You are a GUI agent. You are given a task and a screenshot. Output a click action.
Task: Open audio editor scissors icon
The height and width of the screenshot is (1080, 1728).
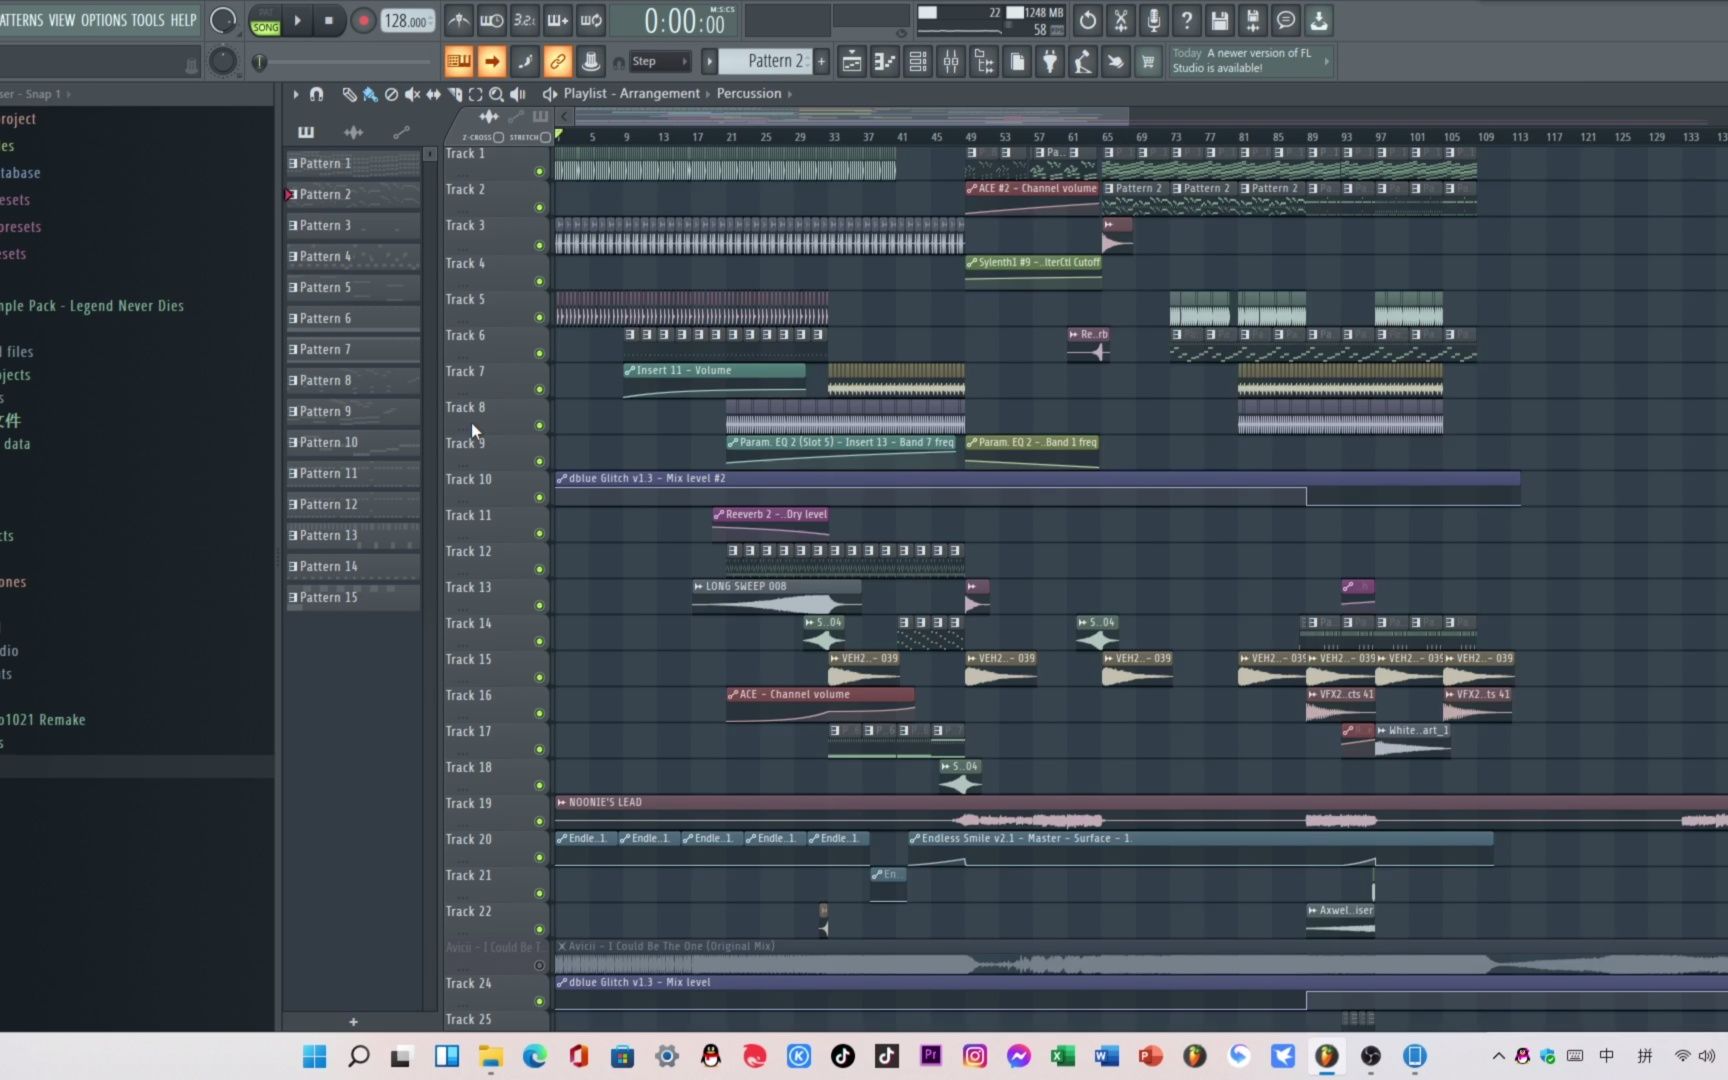(x=1121, y=20)
